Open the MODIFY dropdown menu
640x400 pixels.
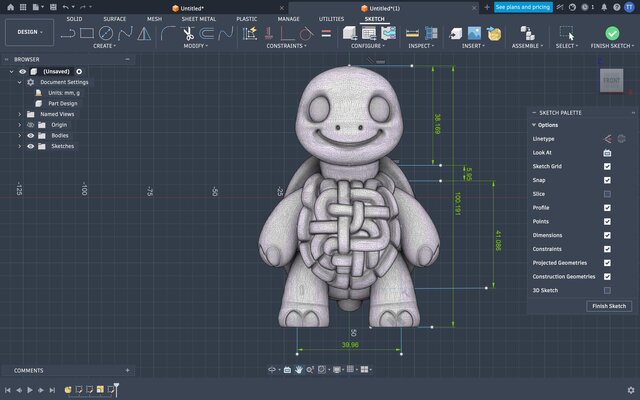[196, 46]
